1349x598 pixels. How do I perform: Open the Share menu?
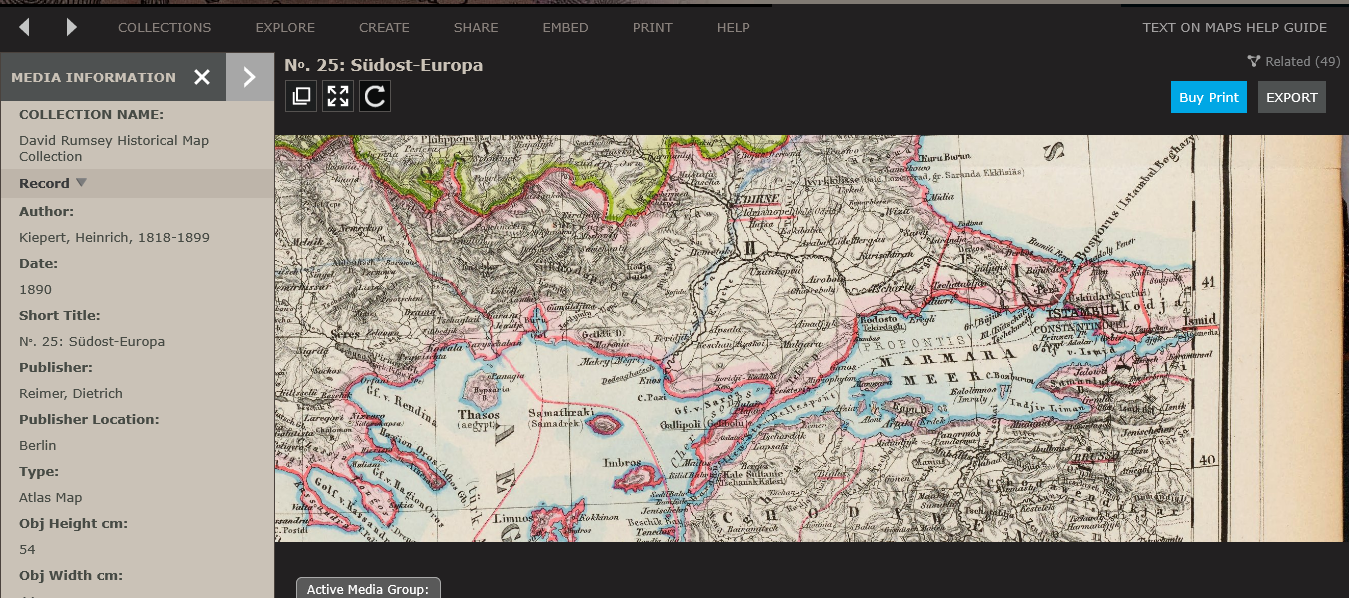tap(476, 27)
